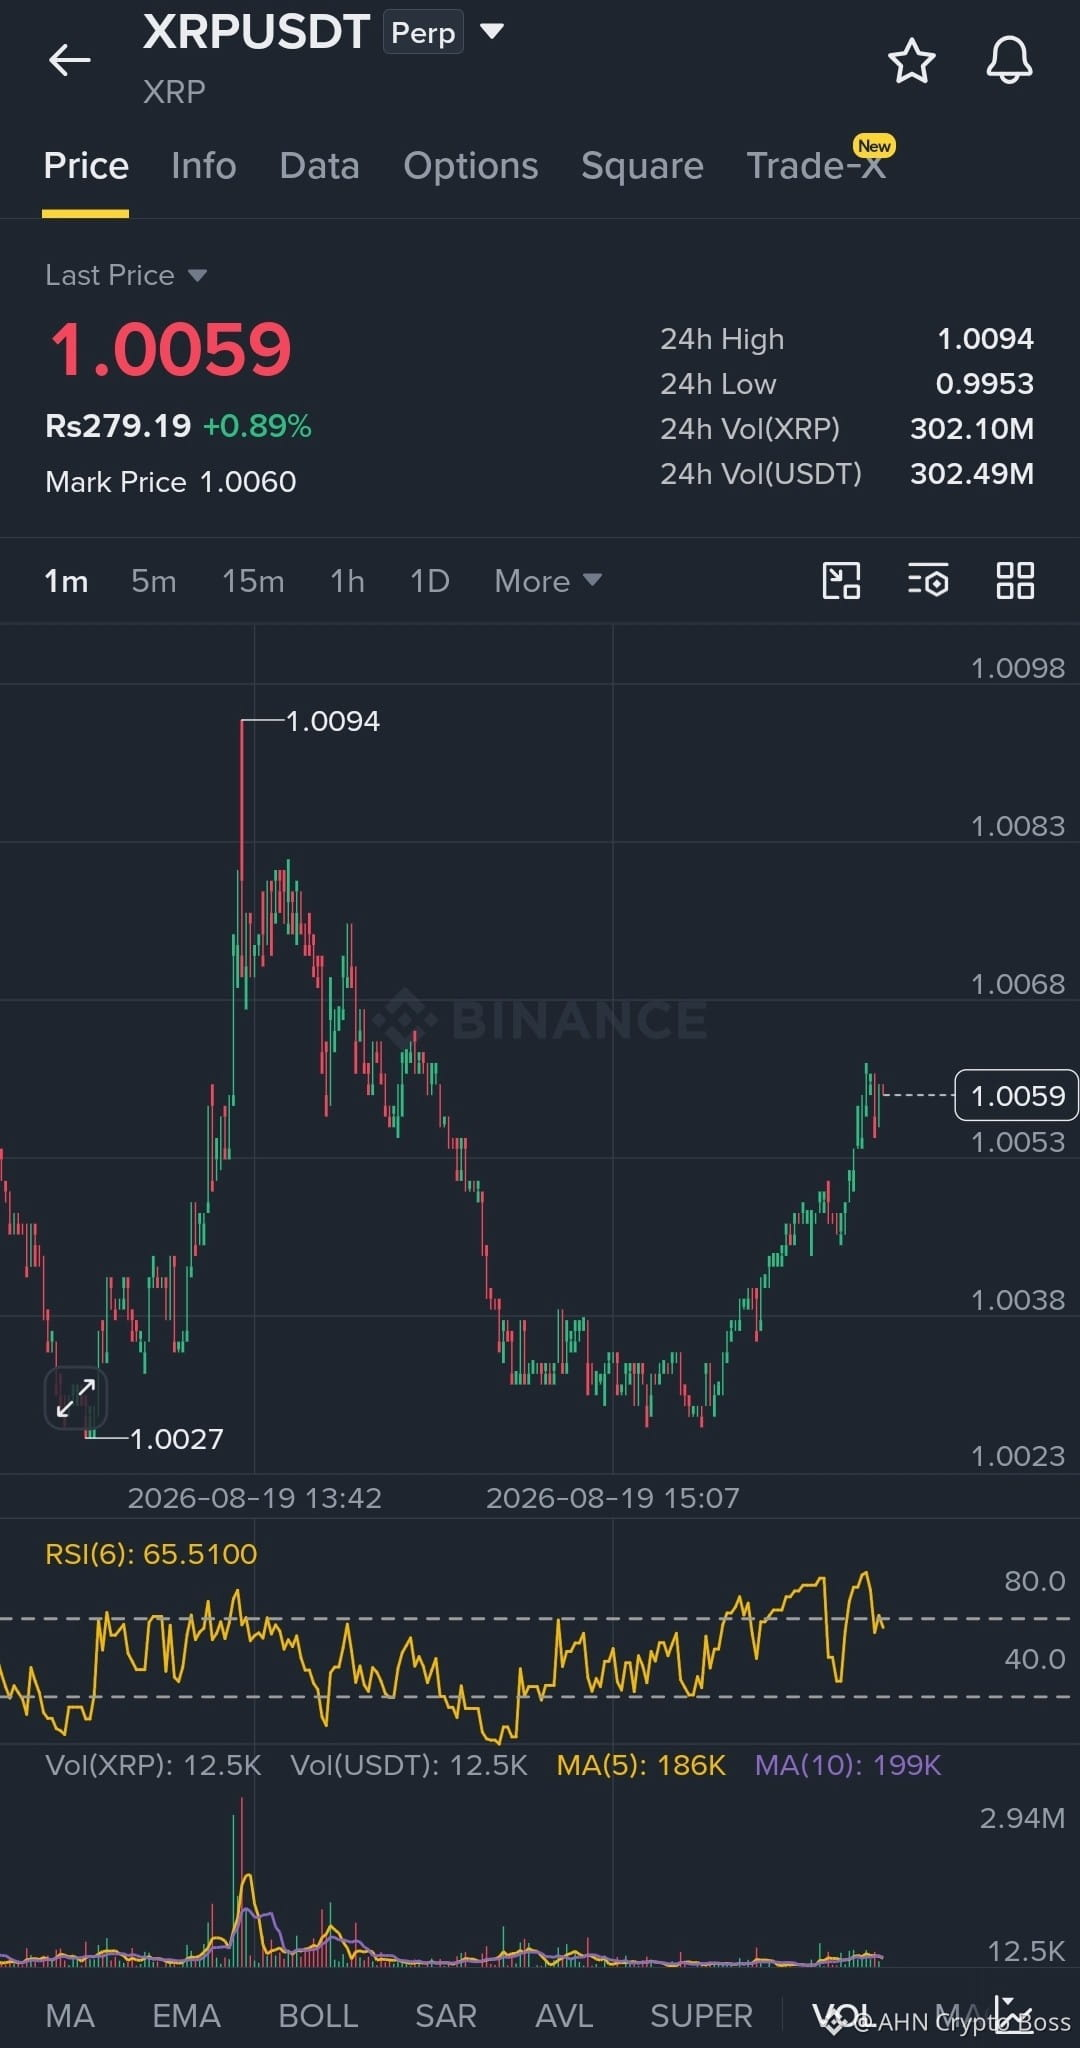Click the Vol(USDT): 12.5K label
The image size is (1080, 2048).
pyautogui.click(x=409, y=1764)
